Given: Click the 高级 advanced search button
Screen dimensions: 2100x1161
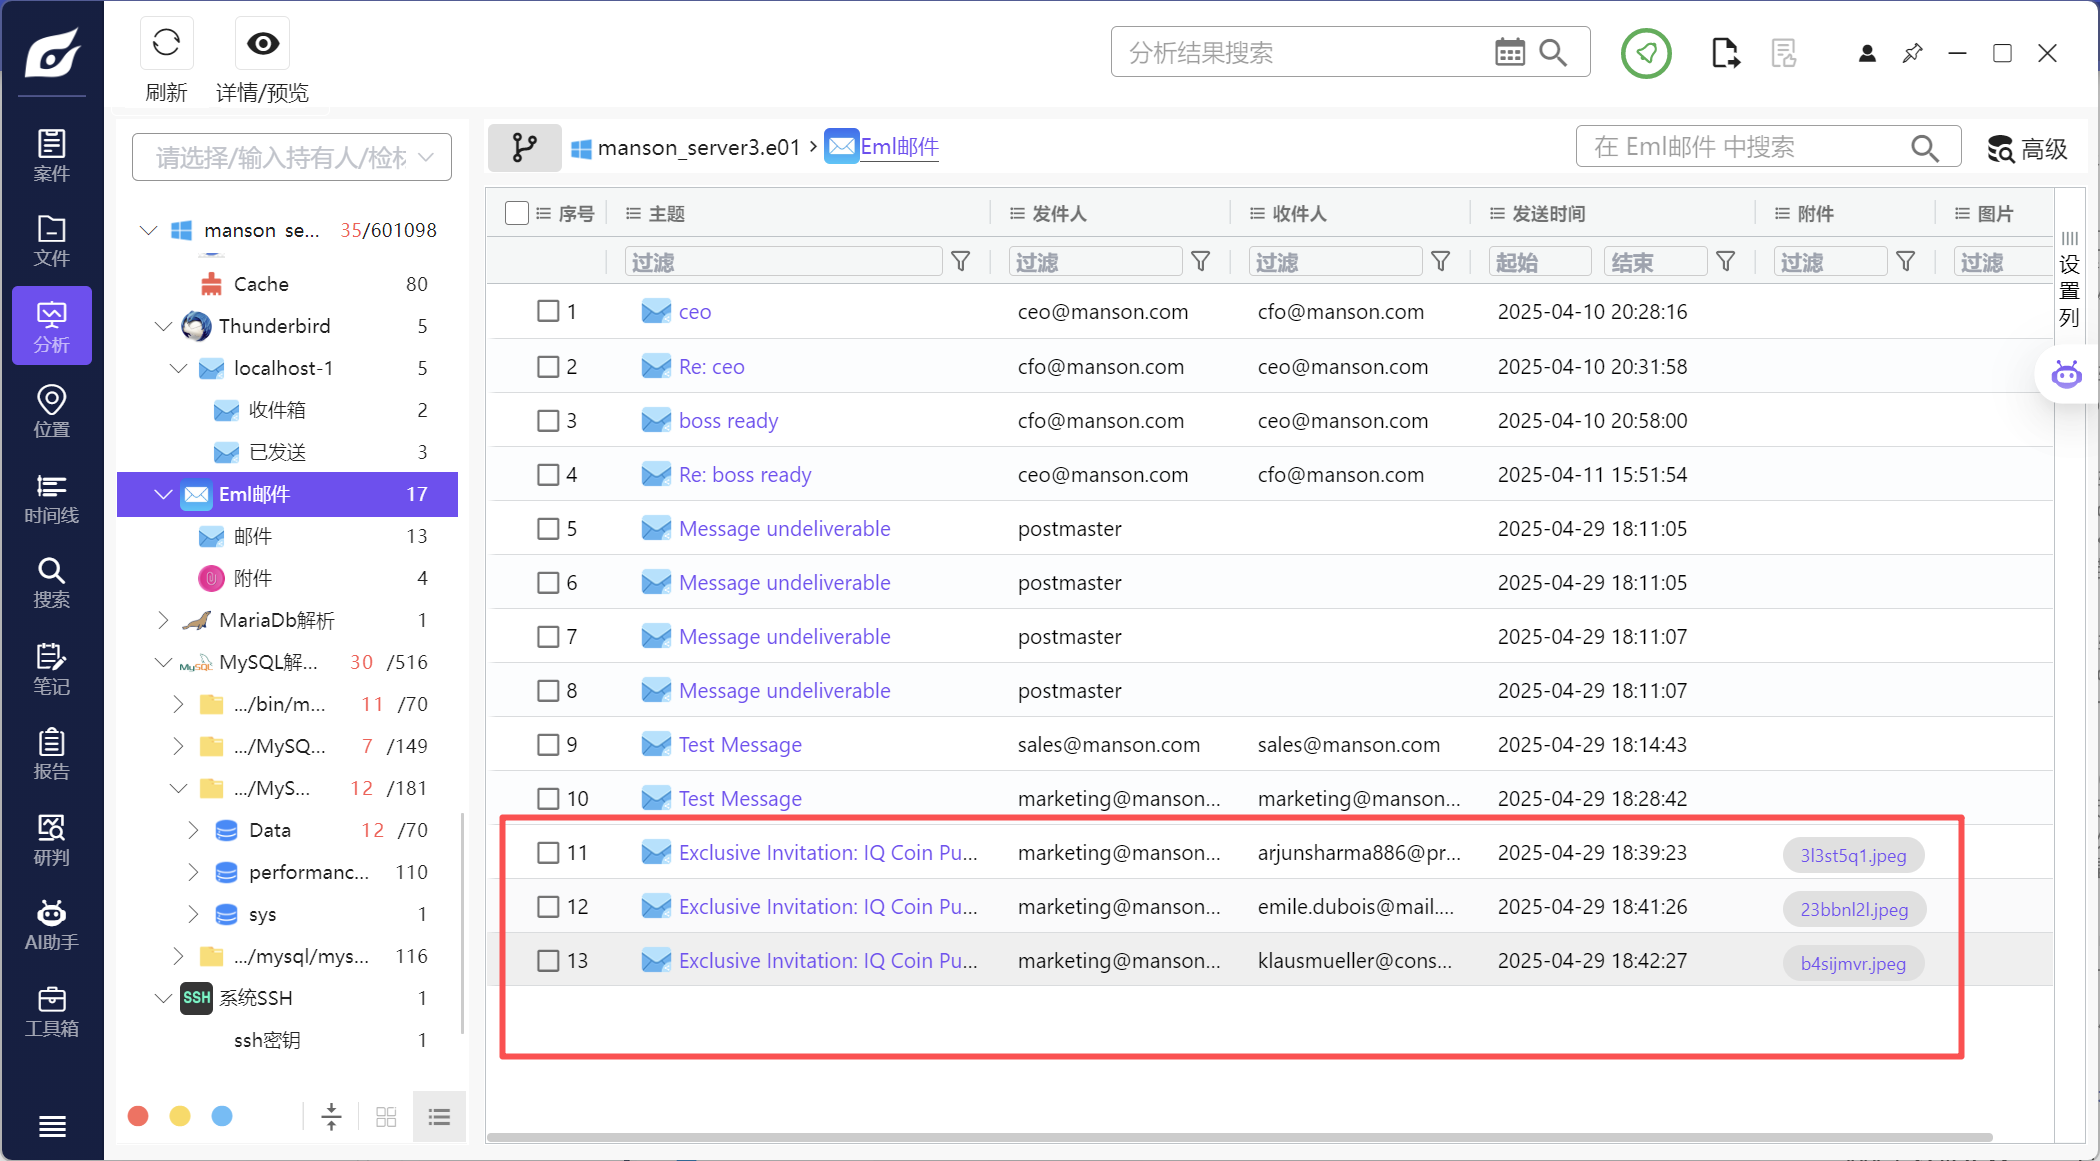Looking at the screenshot, I should click(x=2027, y=149).
